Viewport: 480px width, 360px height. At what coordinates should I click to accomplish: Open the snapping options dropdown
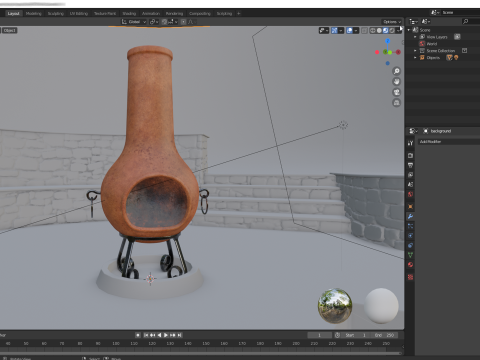172,22
